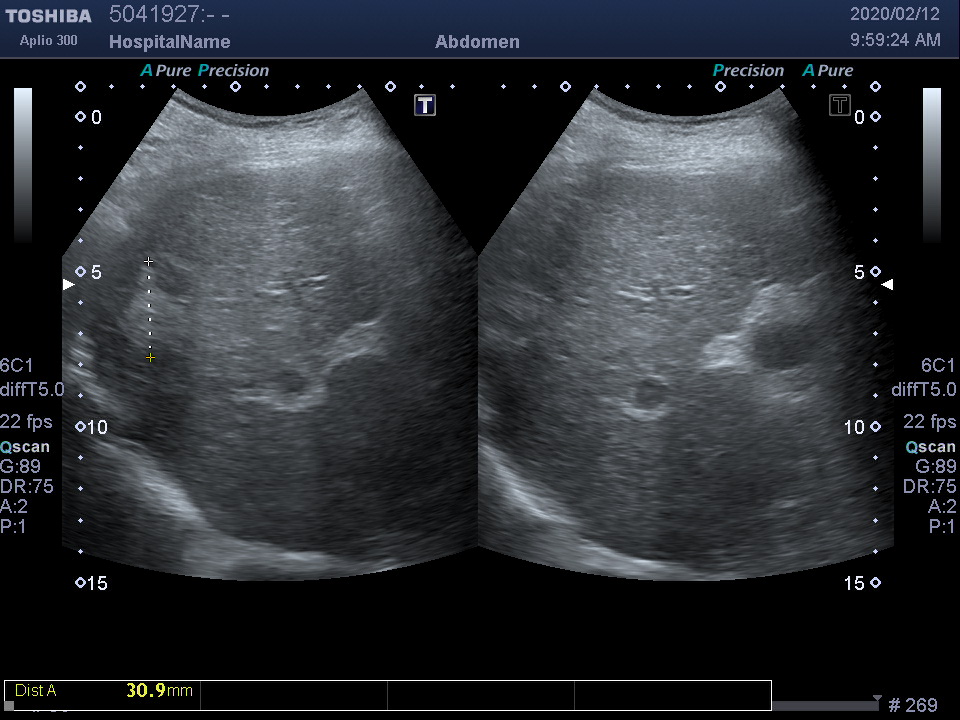Click the left G:89 gain value

20,467
